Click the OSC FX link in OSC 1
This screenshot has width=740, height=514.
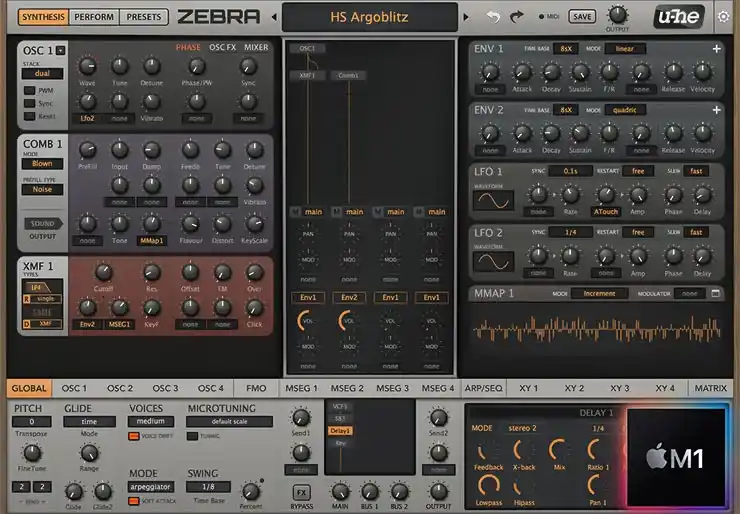point(222,47)
